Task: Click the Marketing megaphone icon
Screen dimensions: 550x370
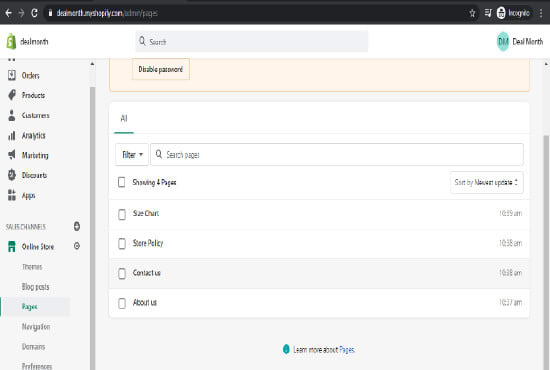Action: click(x=12, y=155)
